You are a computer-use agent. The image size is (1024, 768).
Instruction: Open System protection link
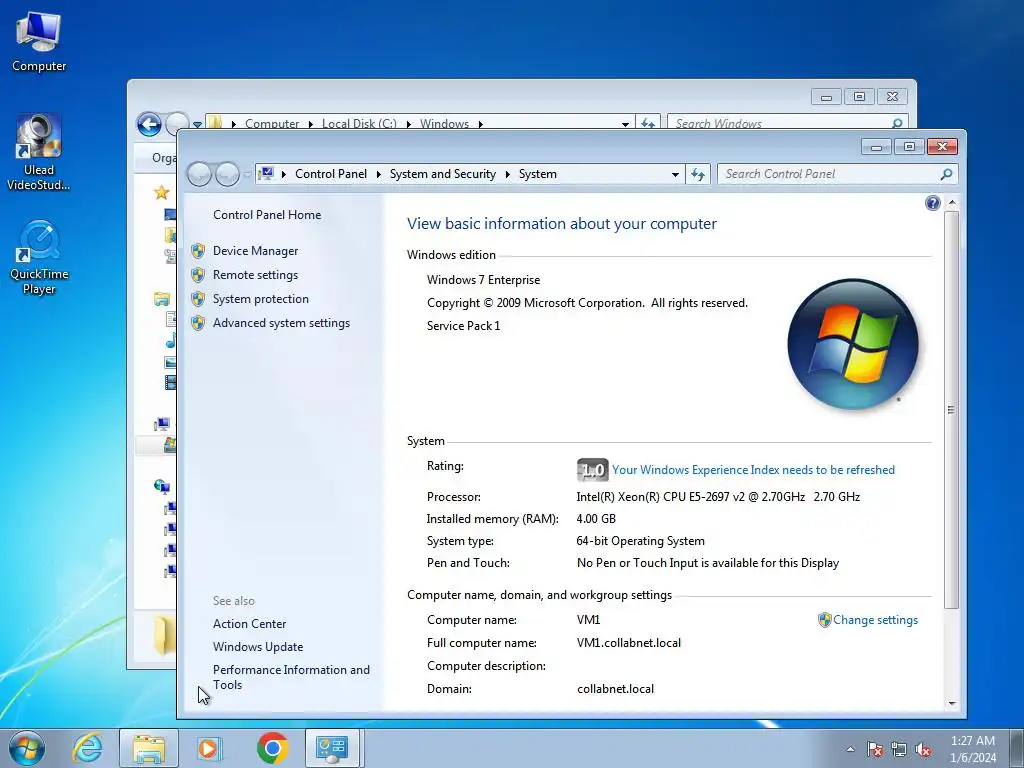[x=261, y=299]
